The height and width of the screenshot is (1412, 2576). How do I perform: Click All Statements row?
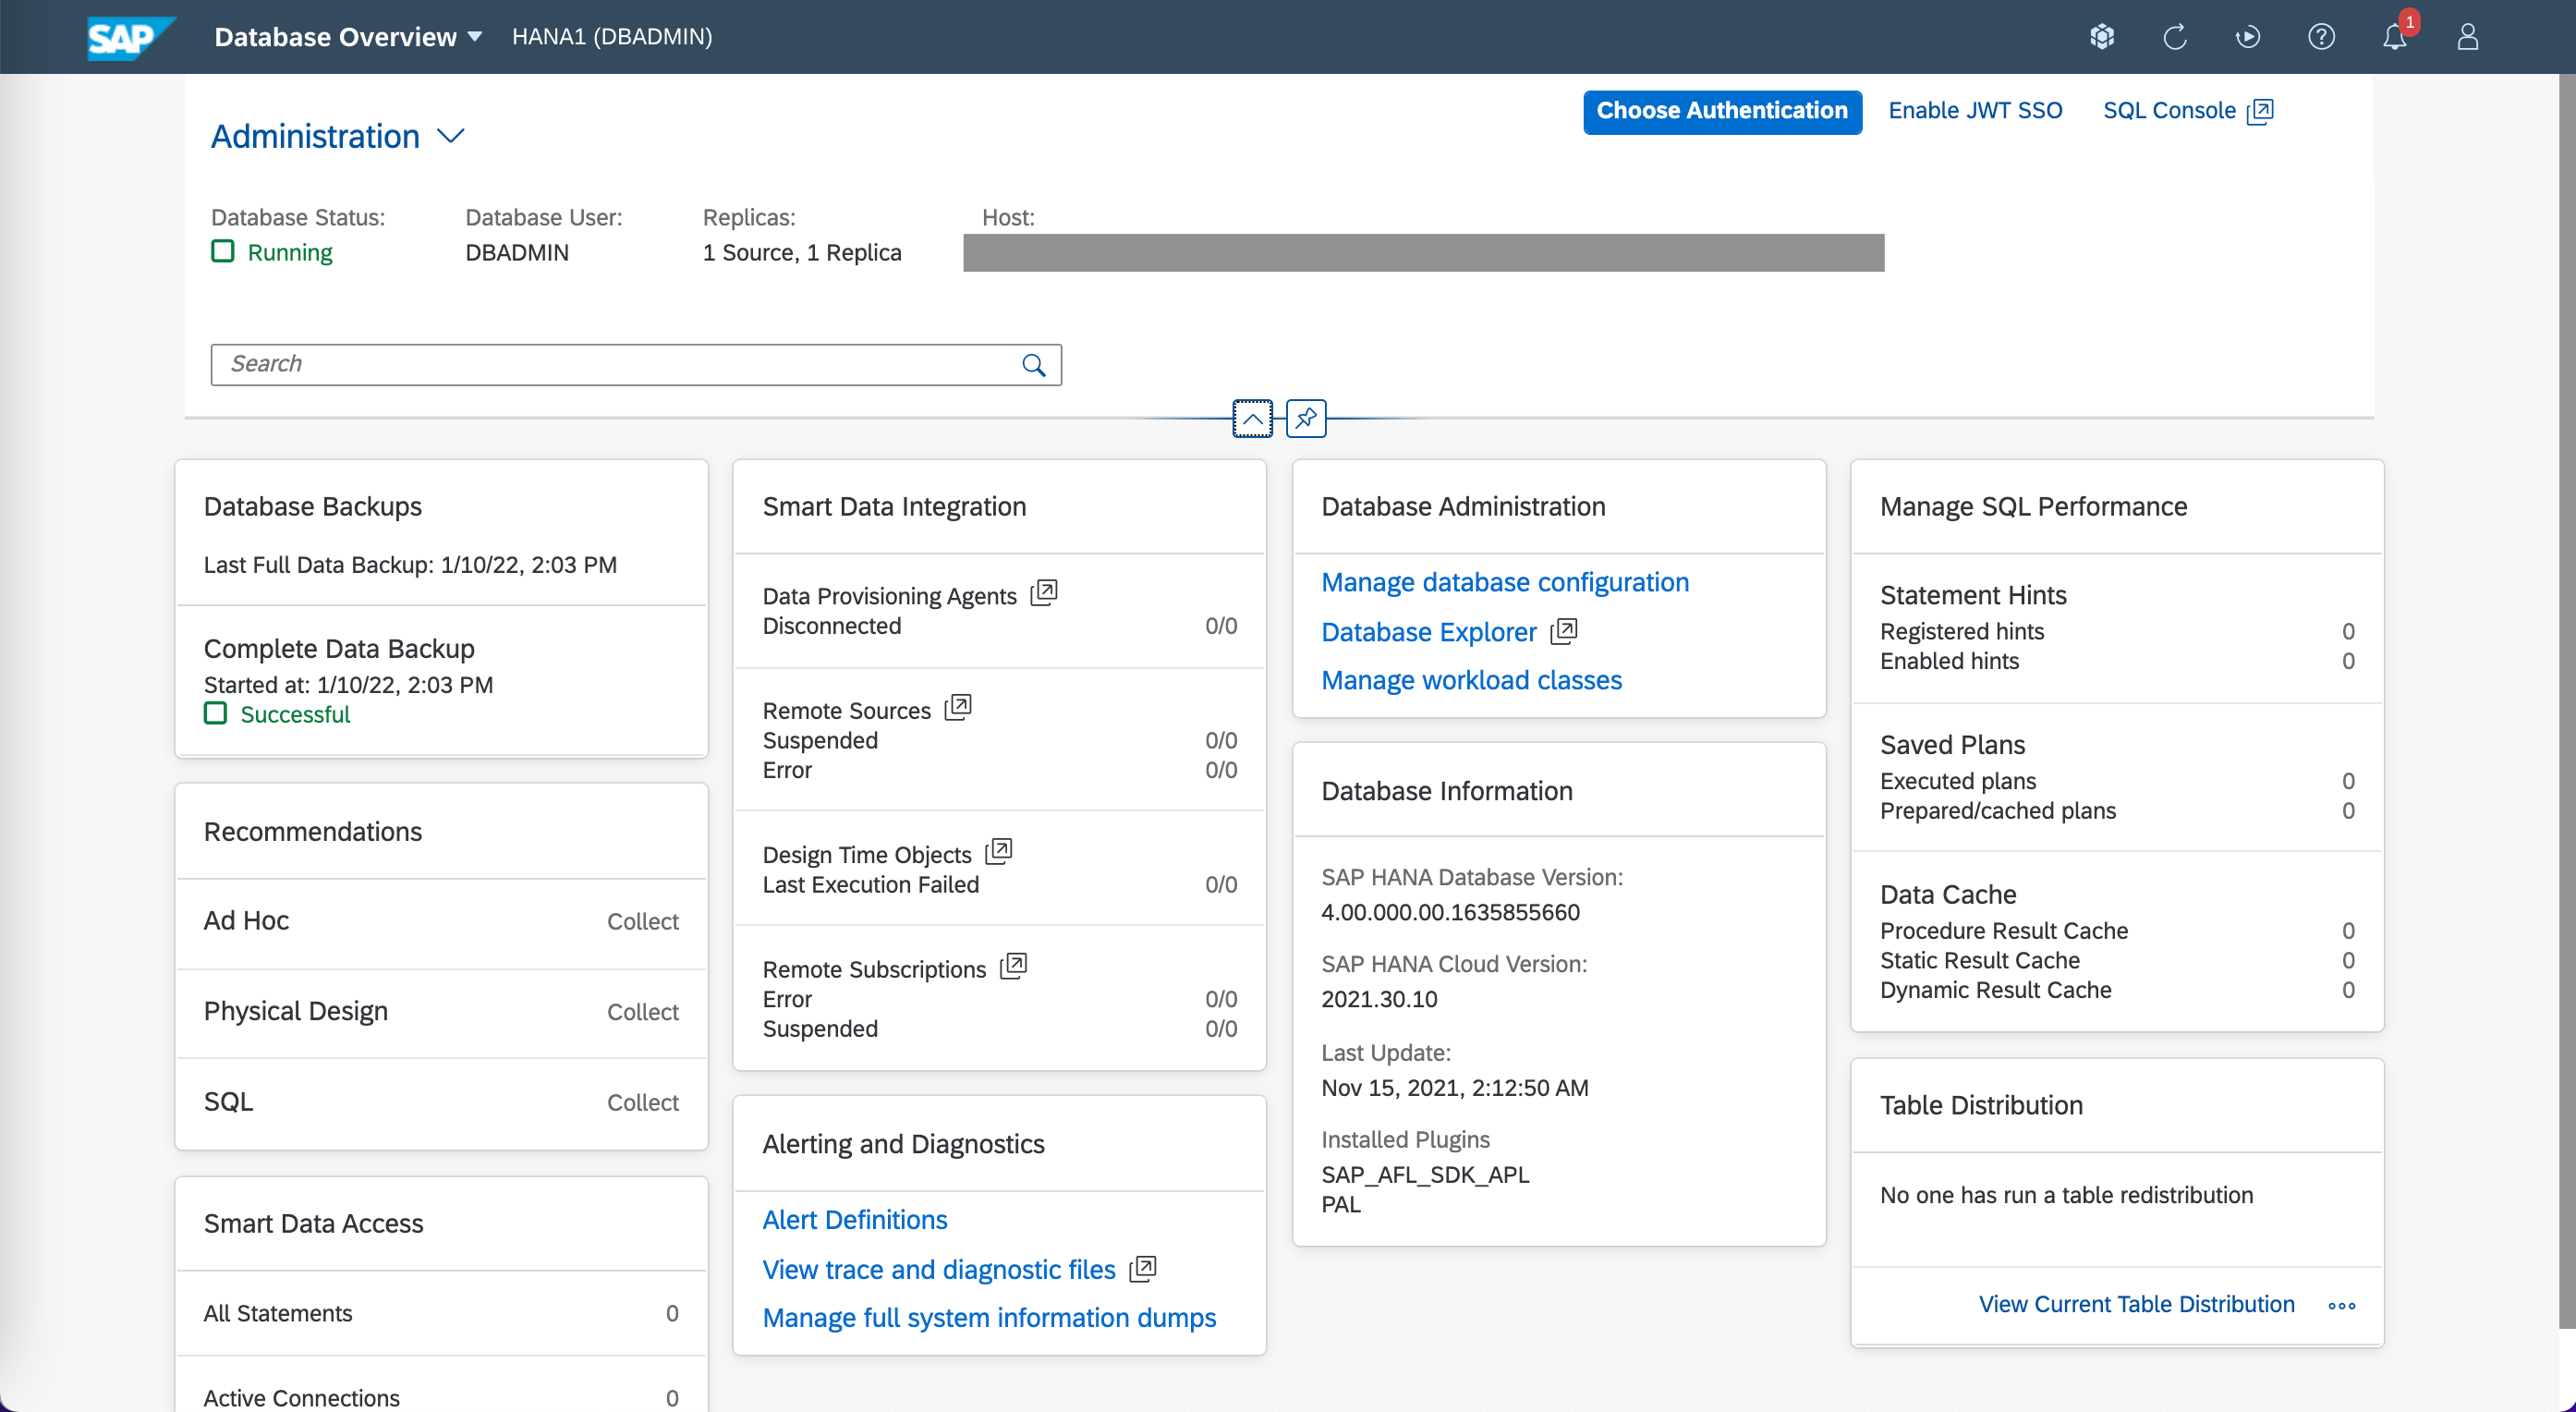coord(441,1314)
